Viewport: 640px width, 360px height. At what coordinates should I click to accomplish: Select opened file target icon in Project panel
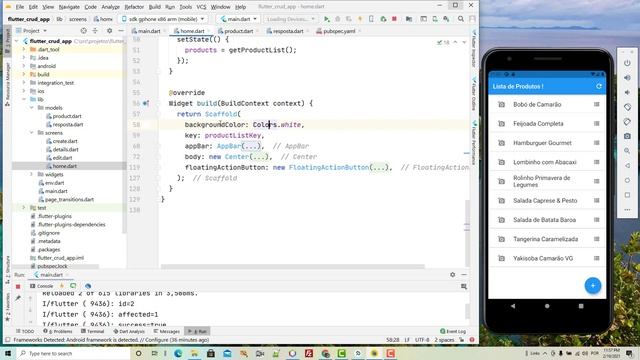tap(83, 31)
